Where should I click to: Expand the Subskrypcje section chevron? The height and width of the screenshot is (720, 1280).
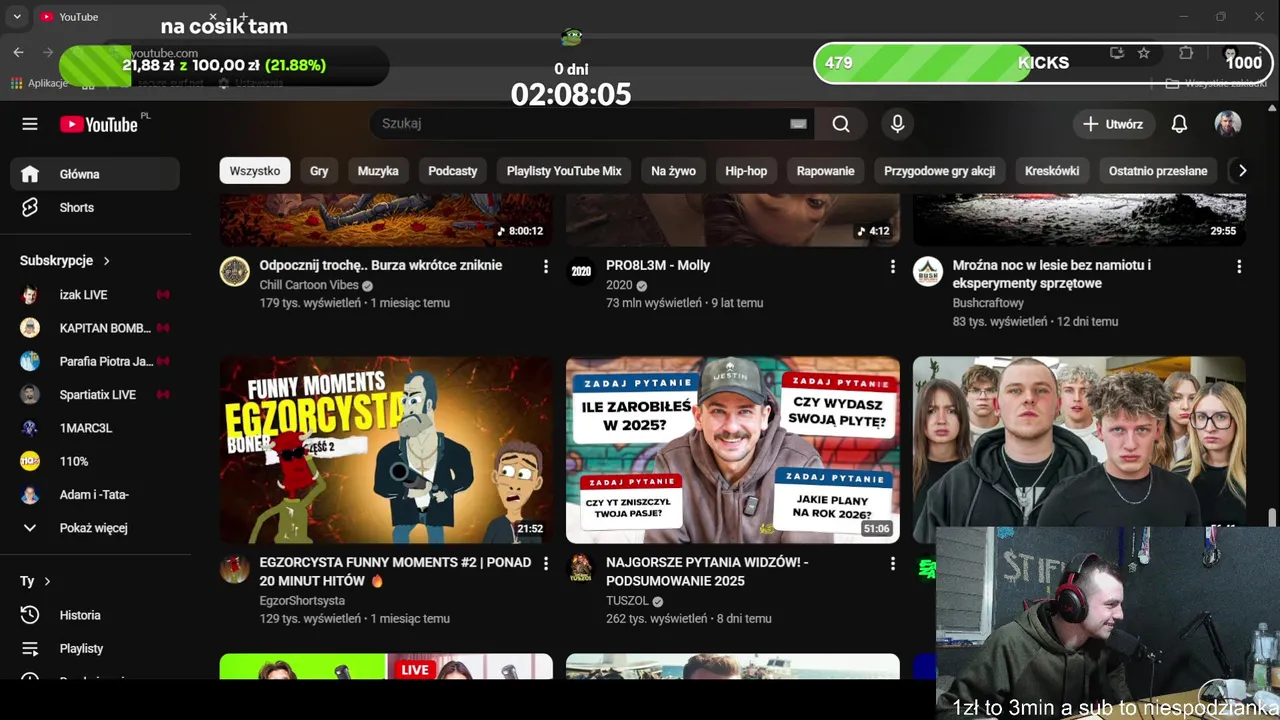pos(106,260)
